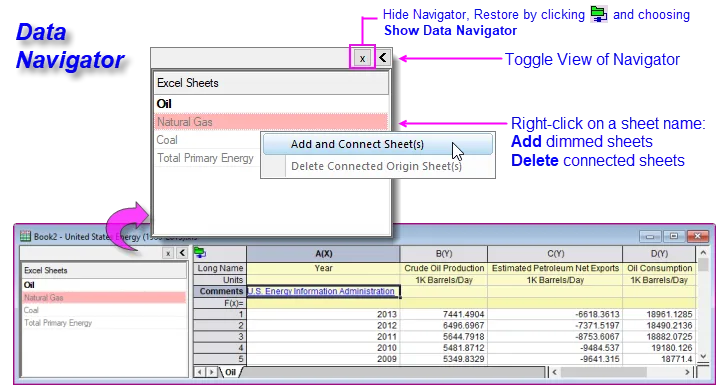The width and height of the screenshot is (716, 385).
Task: Select Total Primary Energy in workbook navigator
Action: [x=104, y=323]
